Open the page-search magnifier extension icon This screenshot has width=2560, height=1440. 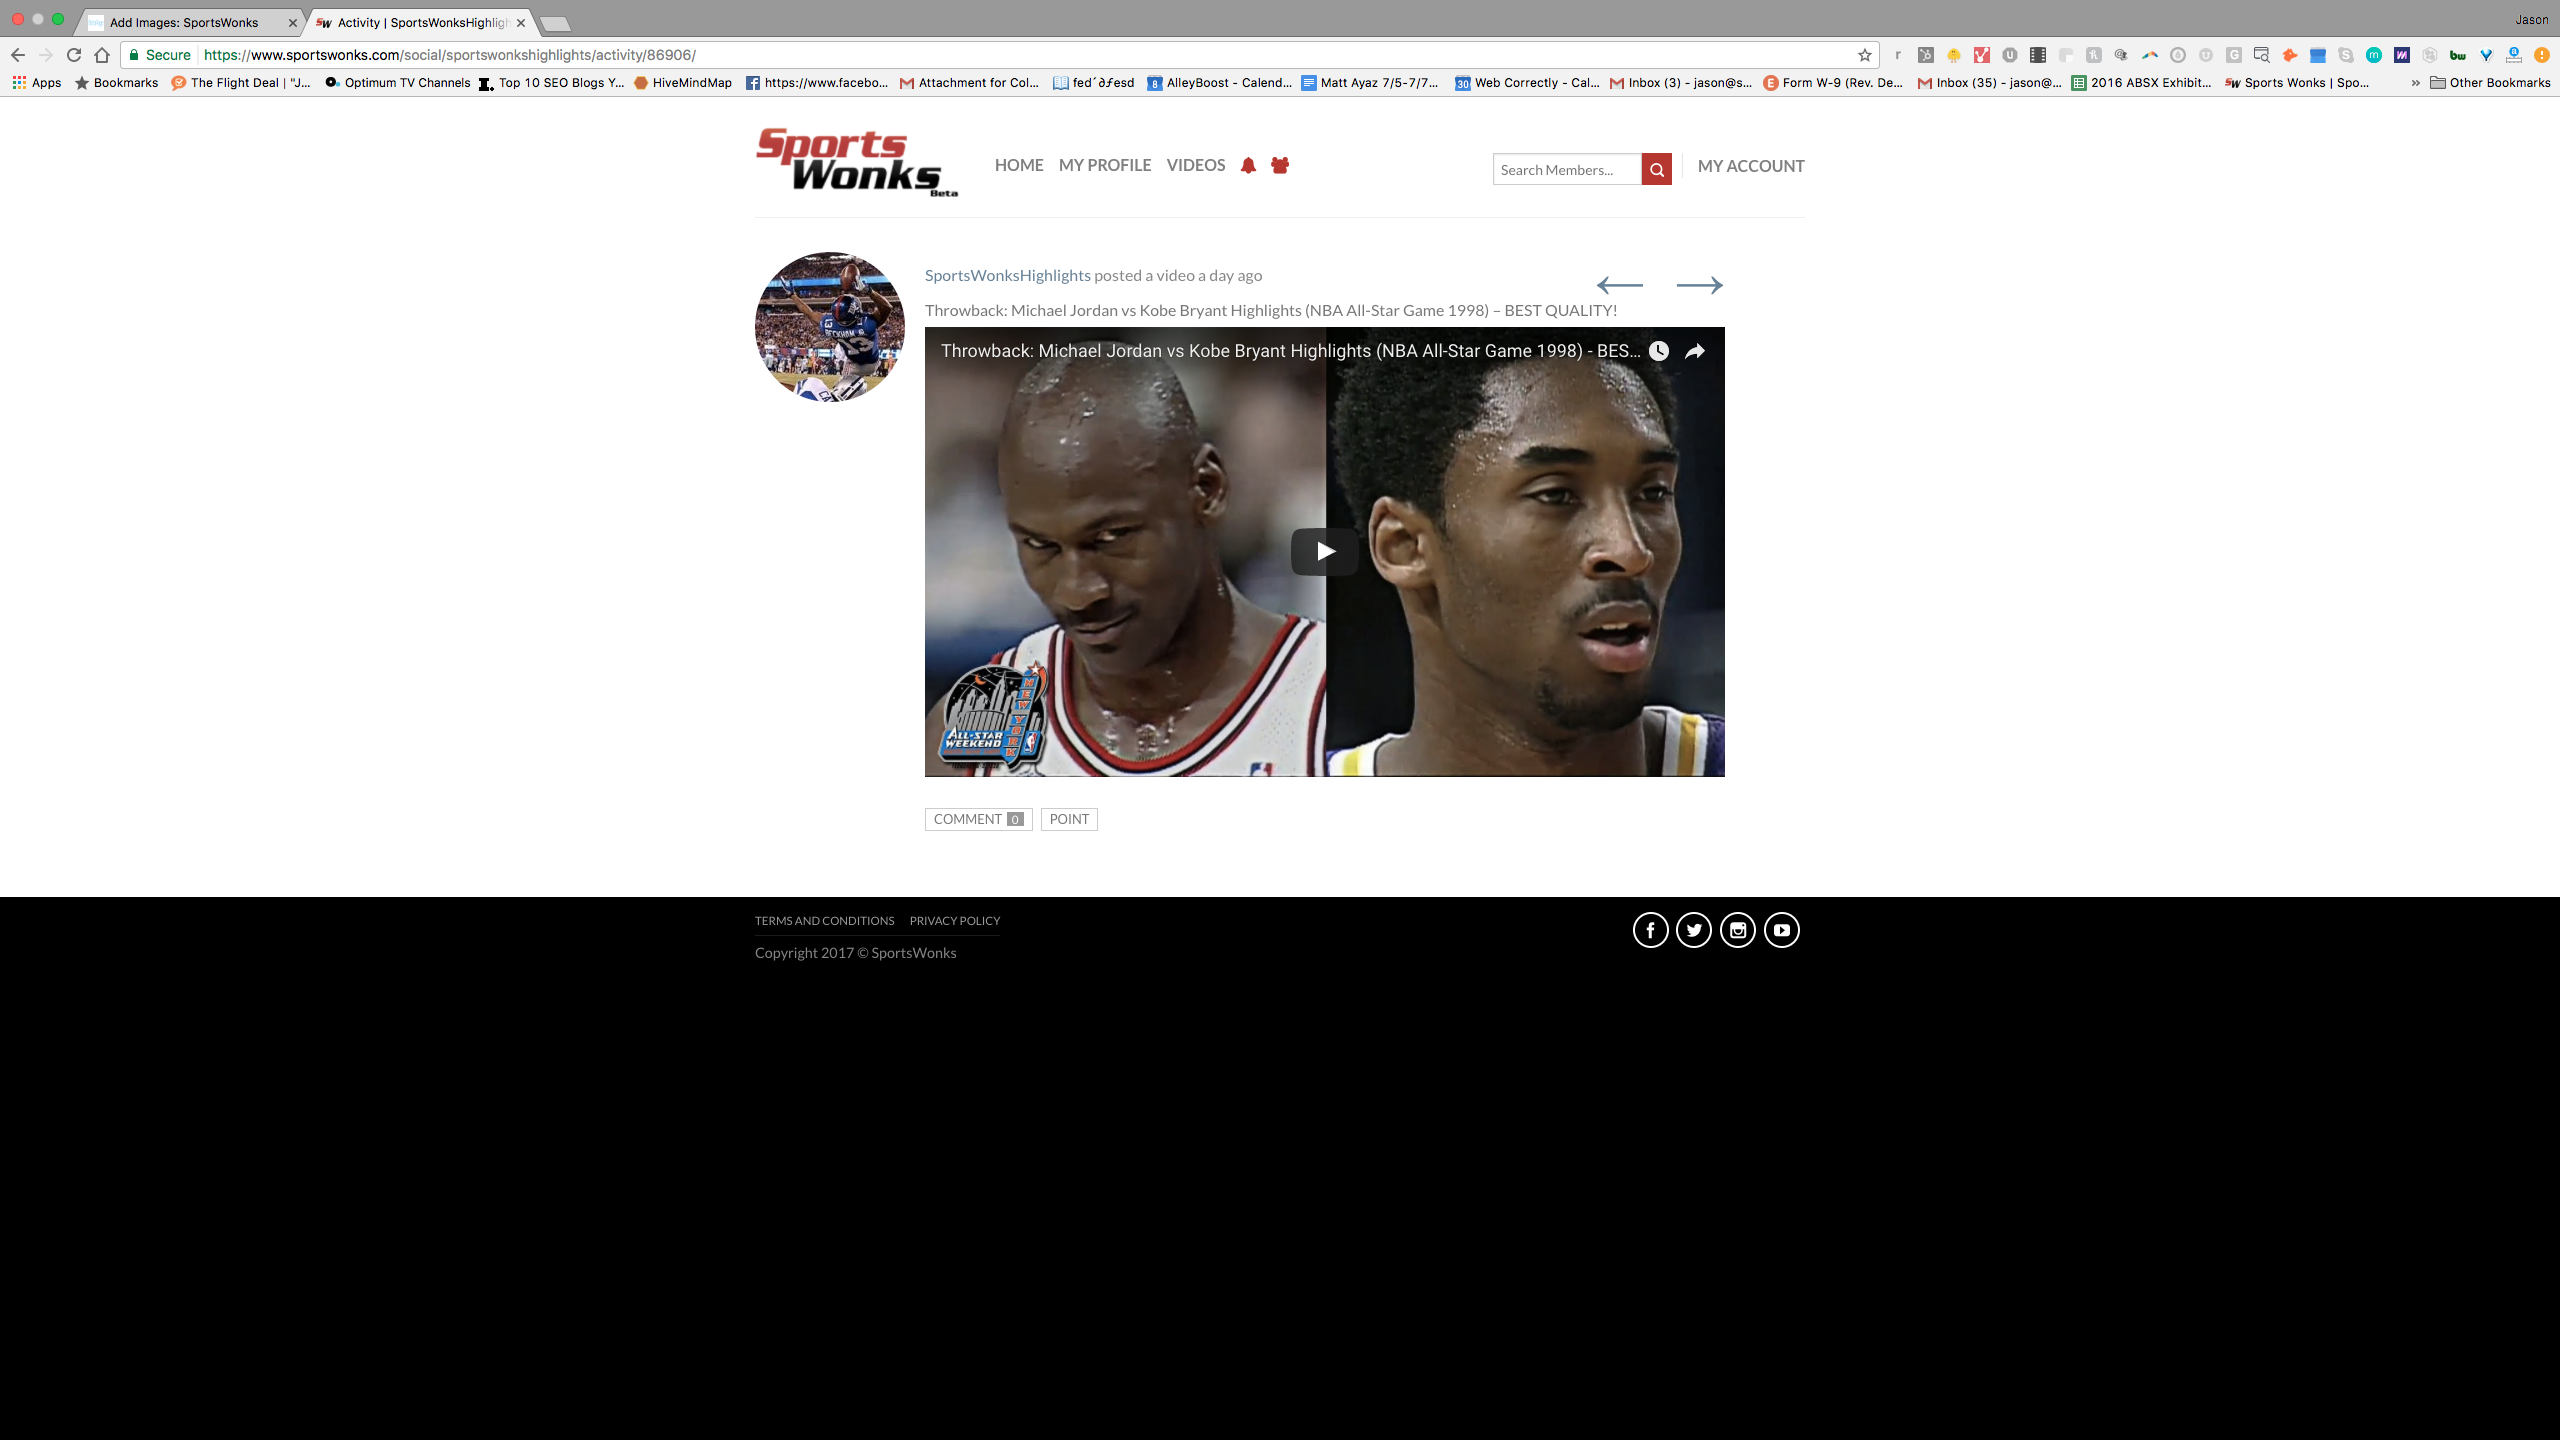click(x=2261, y=55)
